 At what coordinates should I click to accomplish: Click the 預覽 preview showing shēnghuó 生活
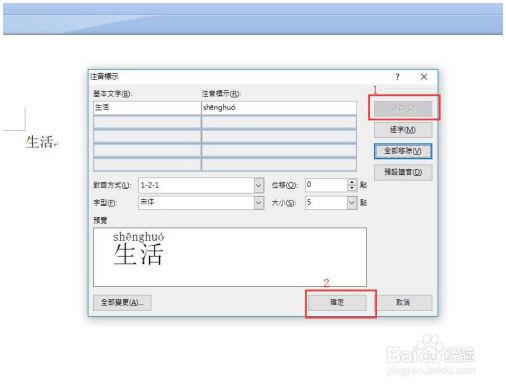(230, 257)
